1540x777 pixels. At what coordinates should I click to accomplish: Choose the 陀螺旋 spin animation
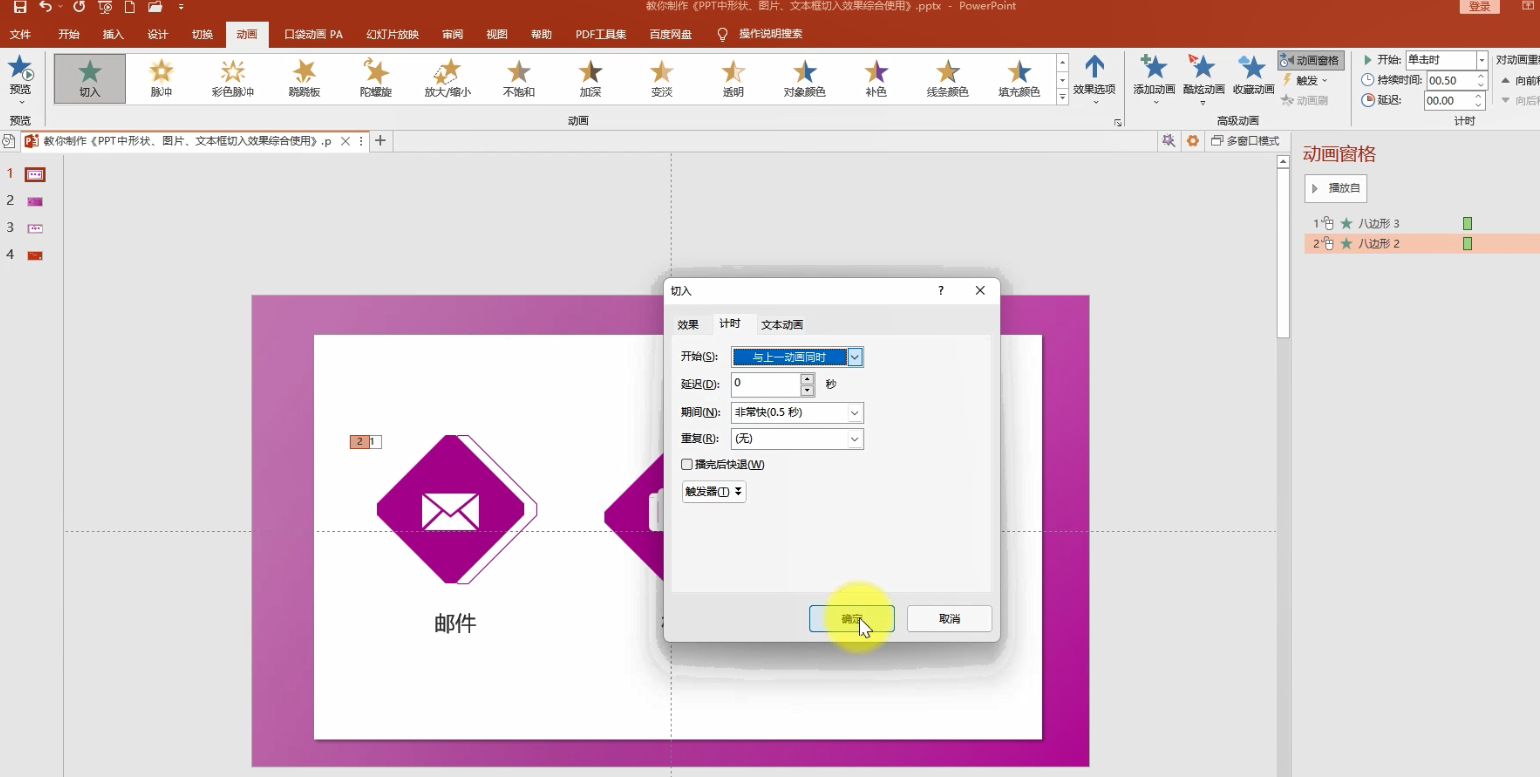pos(375,78)
